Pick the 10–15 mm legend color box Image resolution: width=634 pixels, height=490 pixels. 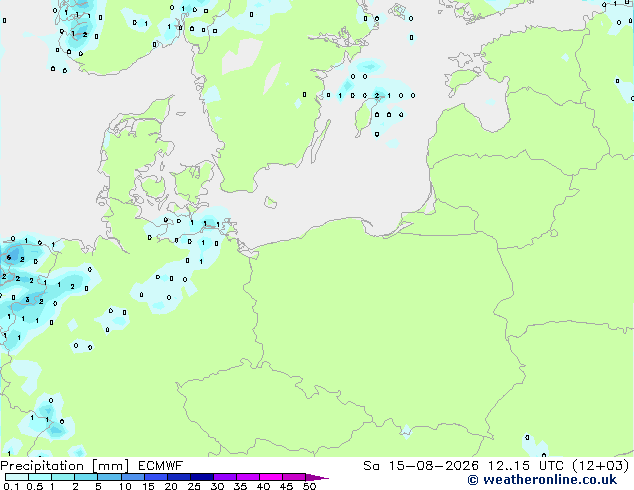tap(132, 477)
